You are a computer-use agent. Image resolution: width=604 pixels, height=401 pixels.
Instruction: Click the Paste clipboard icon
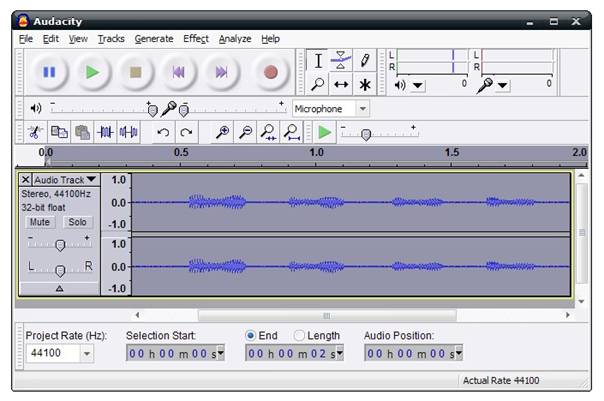82,132
